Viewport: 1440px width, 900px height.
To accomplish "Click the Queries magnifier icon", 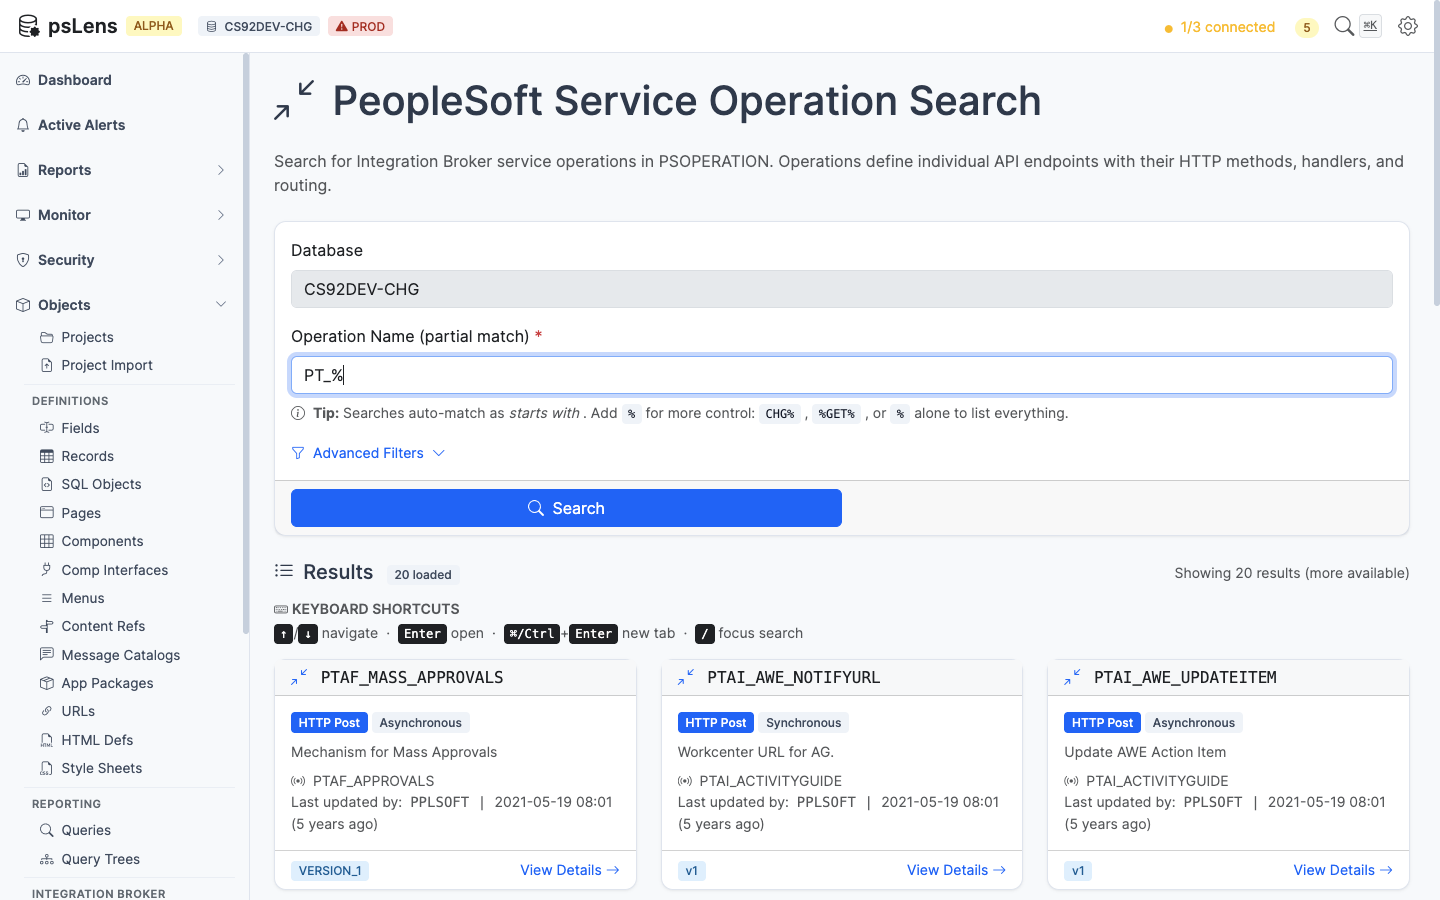I will 47,830.
